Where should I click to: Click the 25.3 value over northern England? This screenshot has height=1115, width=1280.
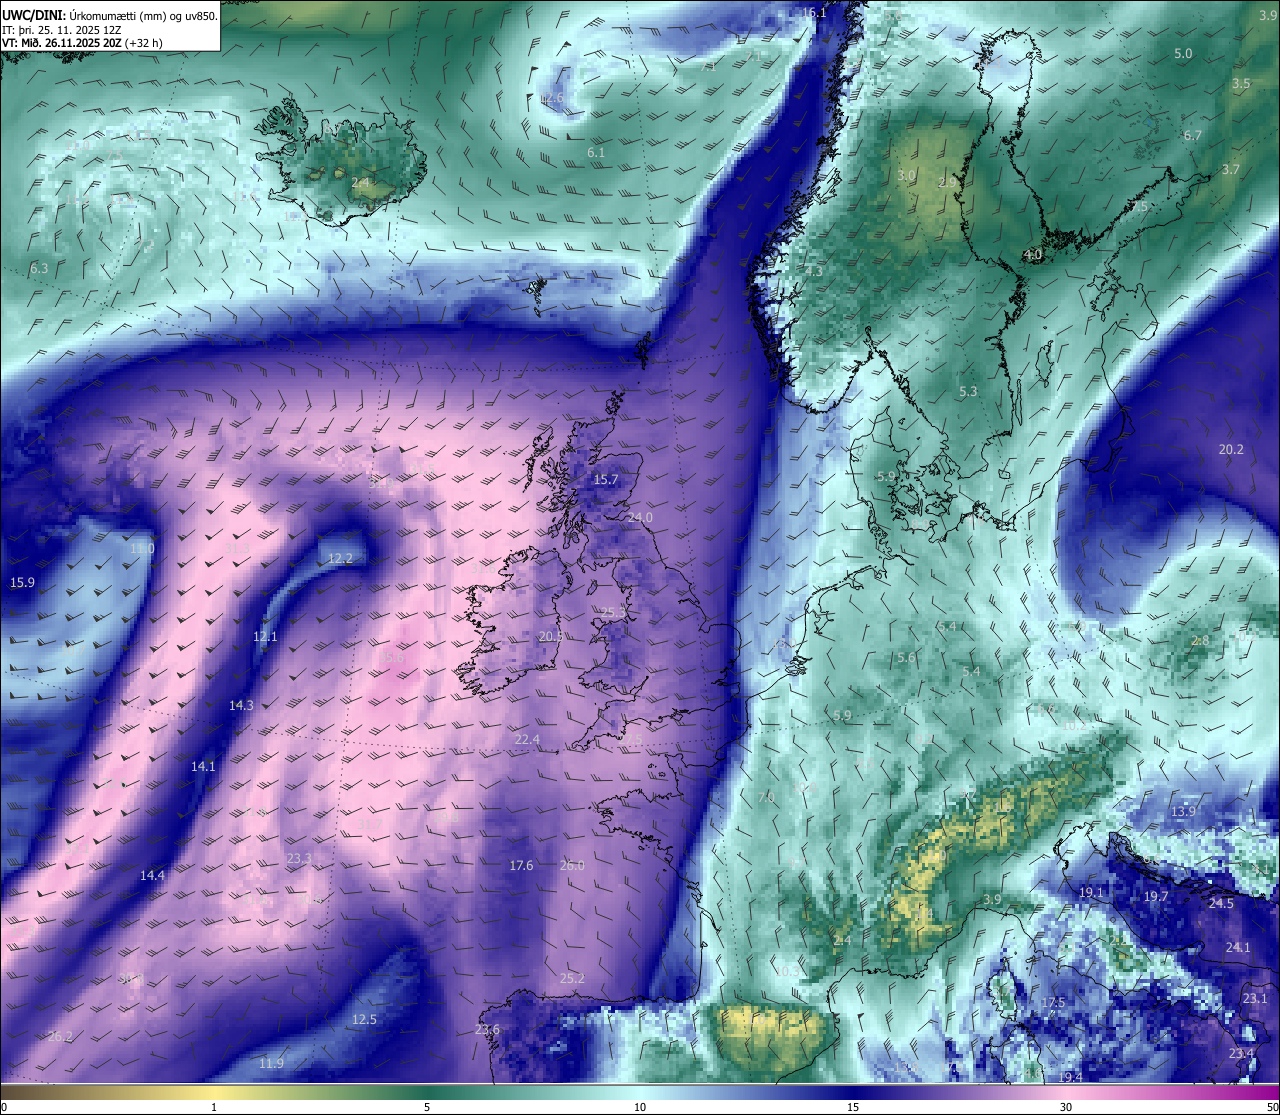[x=613, y=612]
